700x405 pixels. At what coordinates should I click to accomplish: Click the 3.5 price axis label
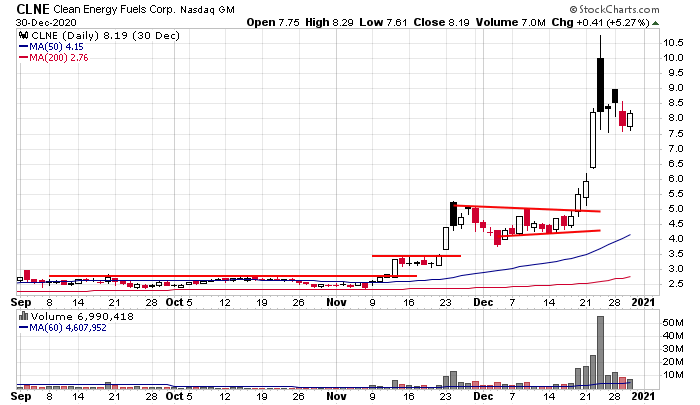coord(675,254)
